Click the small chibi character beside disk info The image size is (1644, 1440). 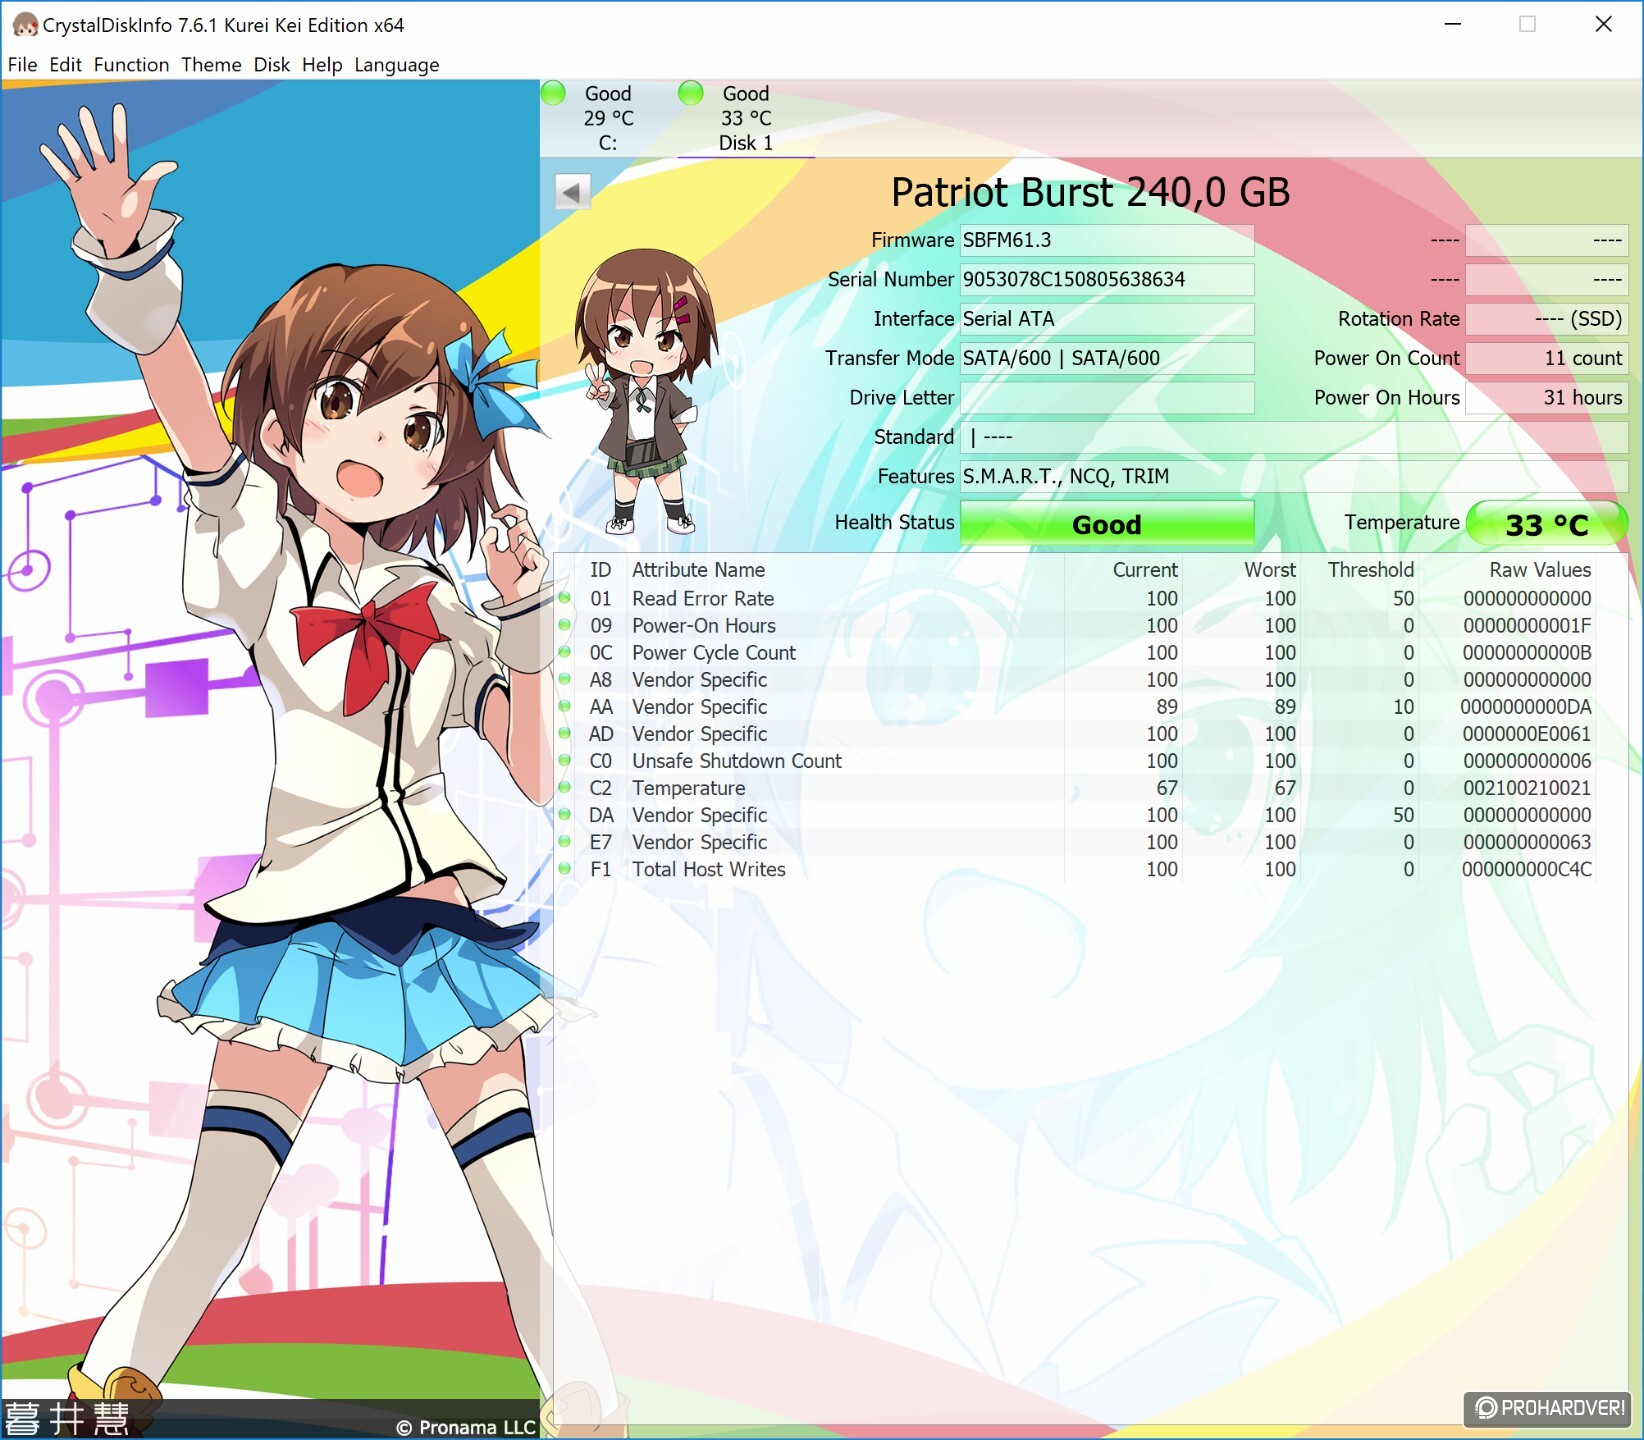pos(645,391)
